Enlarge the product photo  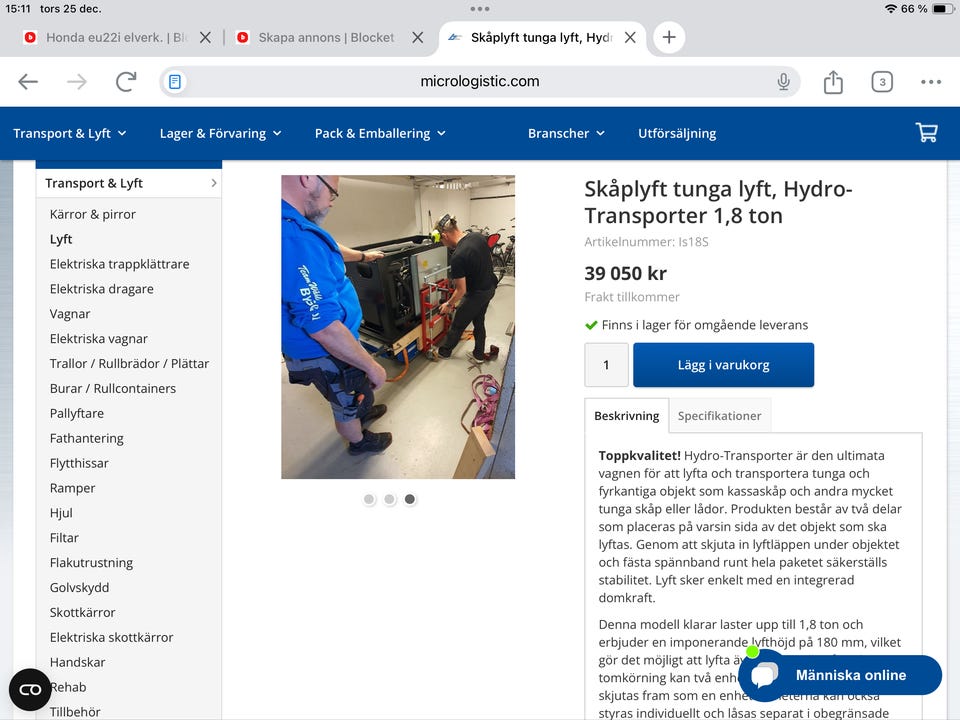click(398, 327)
